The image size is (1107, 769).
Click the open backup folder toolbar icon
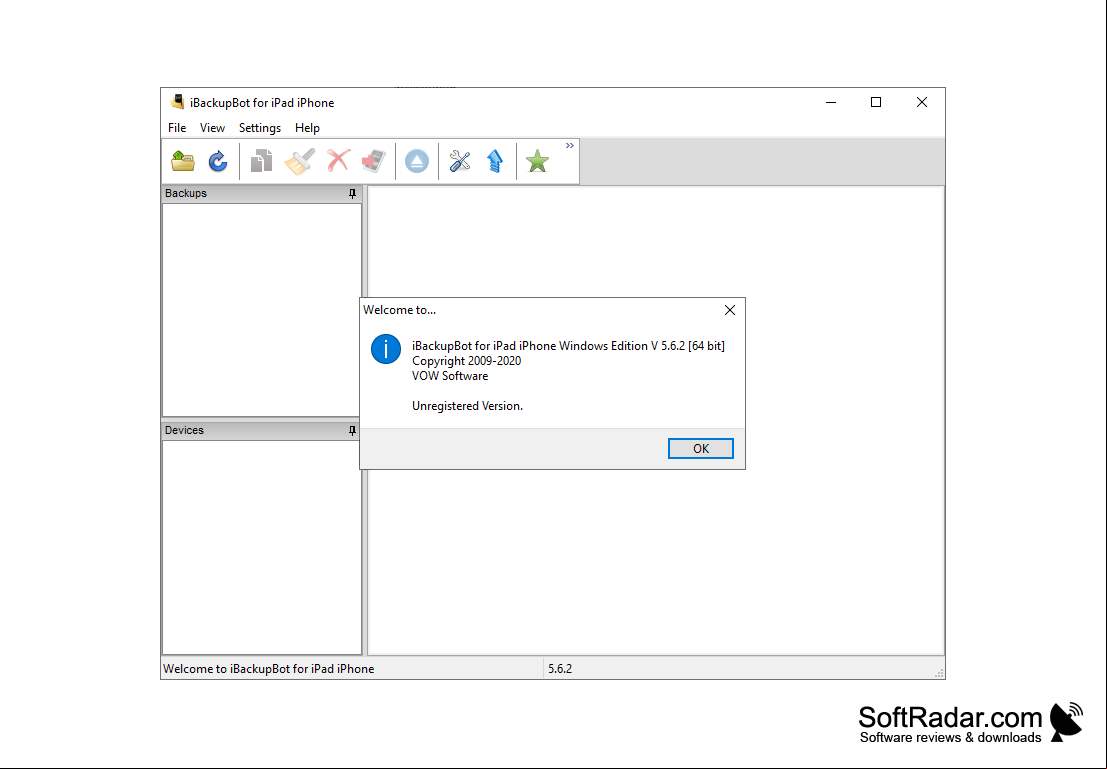184,161
